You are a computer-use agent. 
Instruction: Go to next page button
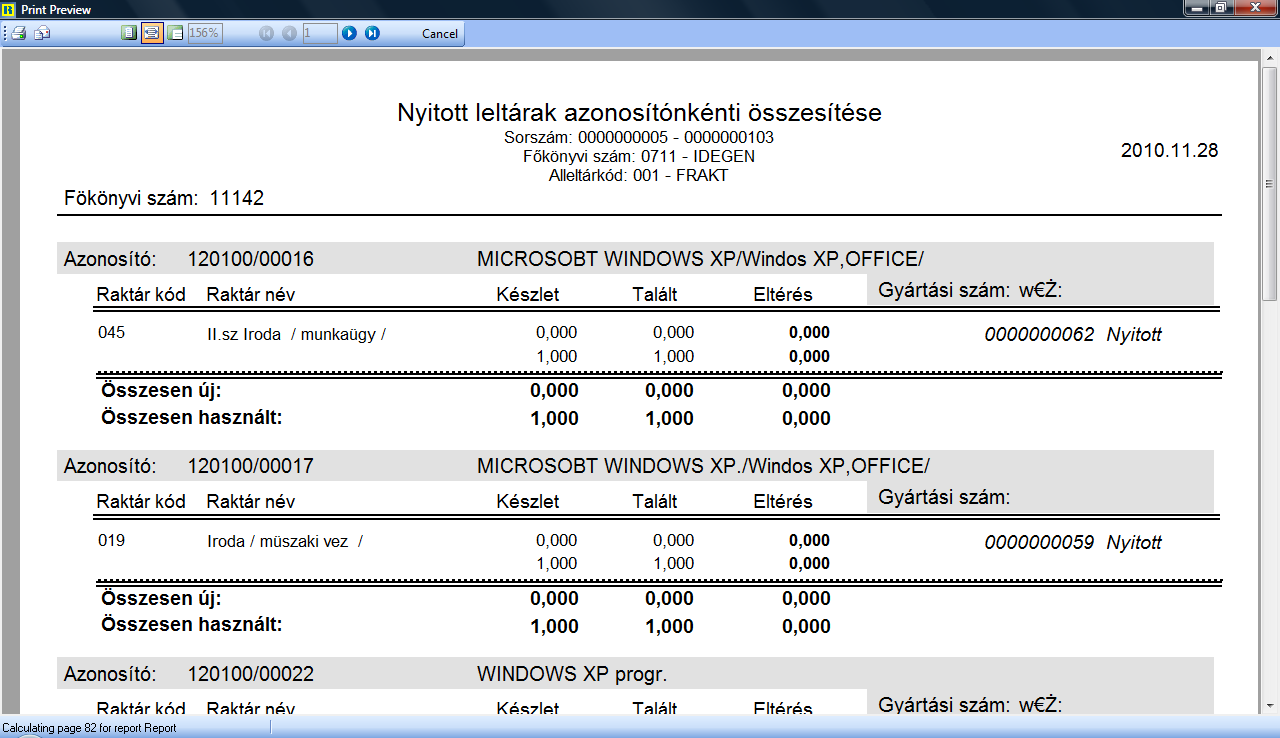pos(349,33)
